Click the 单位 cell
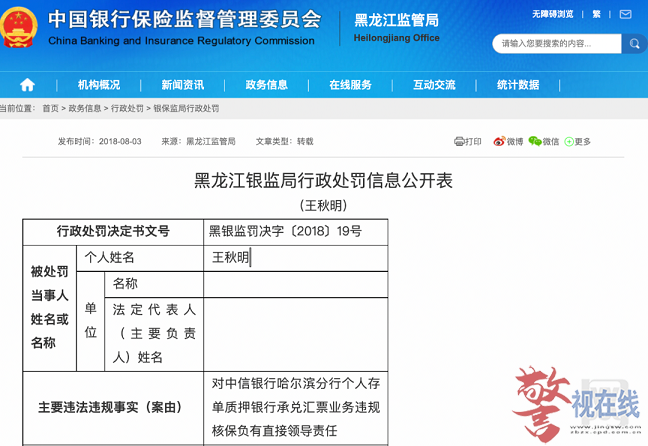The width and height of the screenshot is (648, 446). tap(91, 321)
